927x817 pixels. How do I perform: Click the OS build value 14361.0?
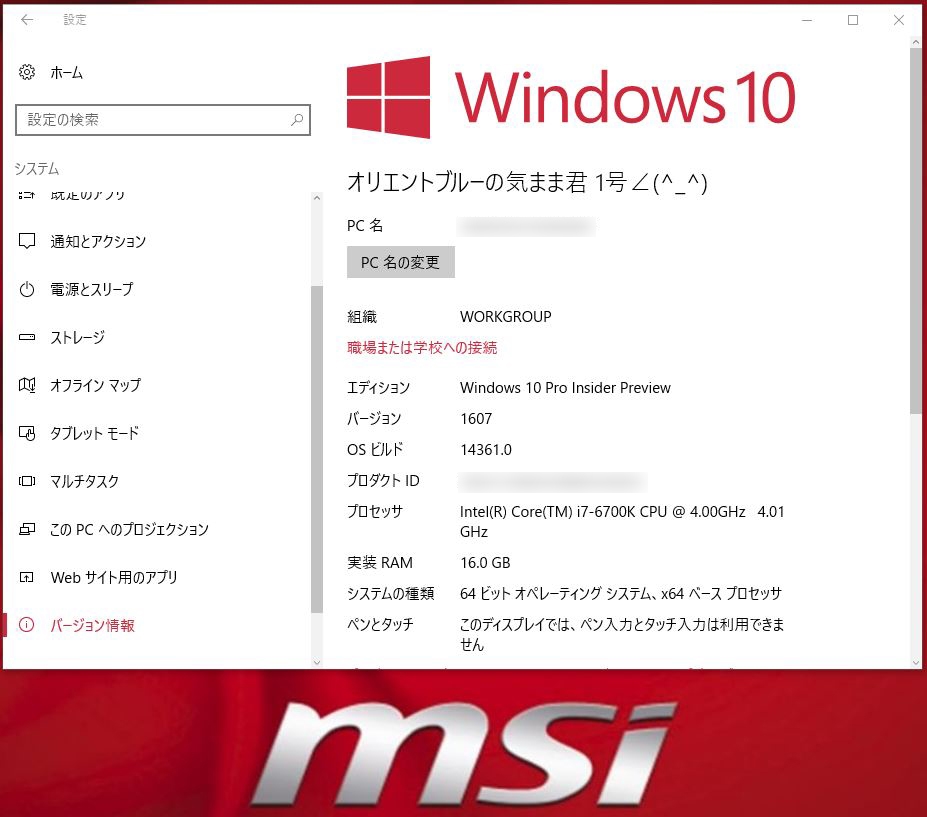coord(485,449)
